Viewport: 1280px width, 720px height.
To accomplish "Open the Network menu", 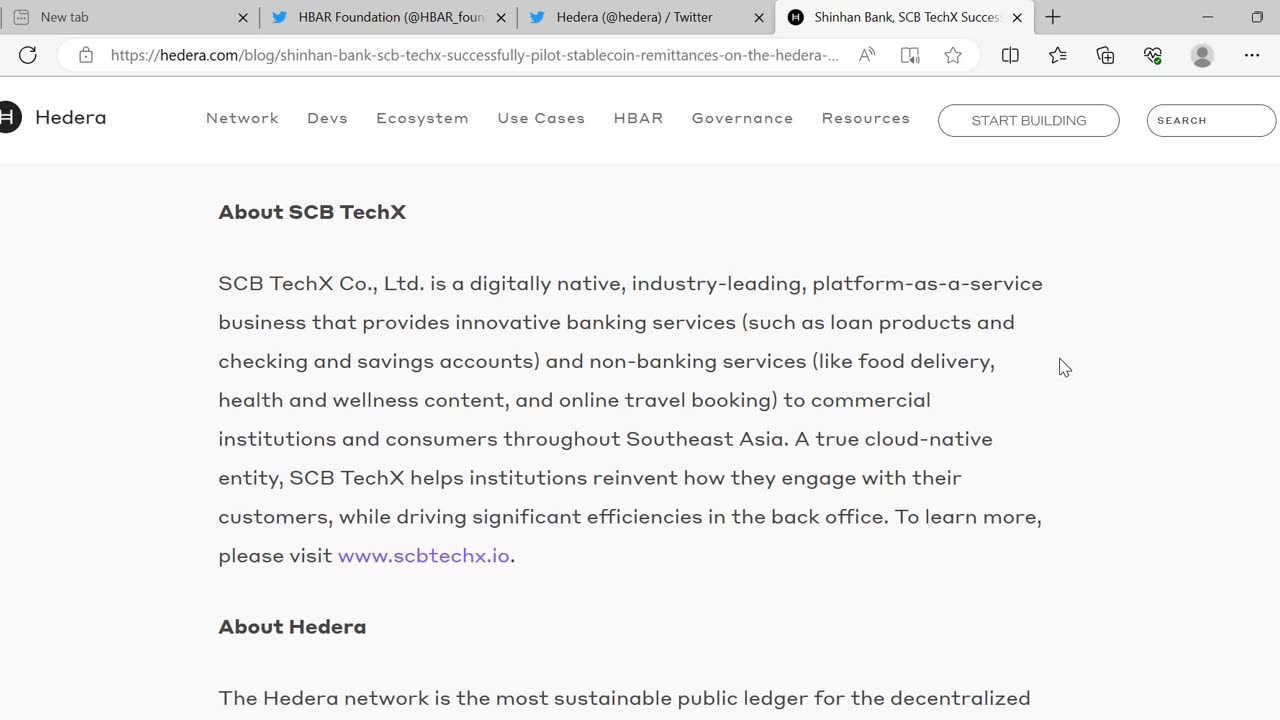I will 242,118.
